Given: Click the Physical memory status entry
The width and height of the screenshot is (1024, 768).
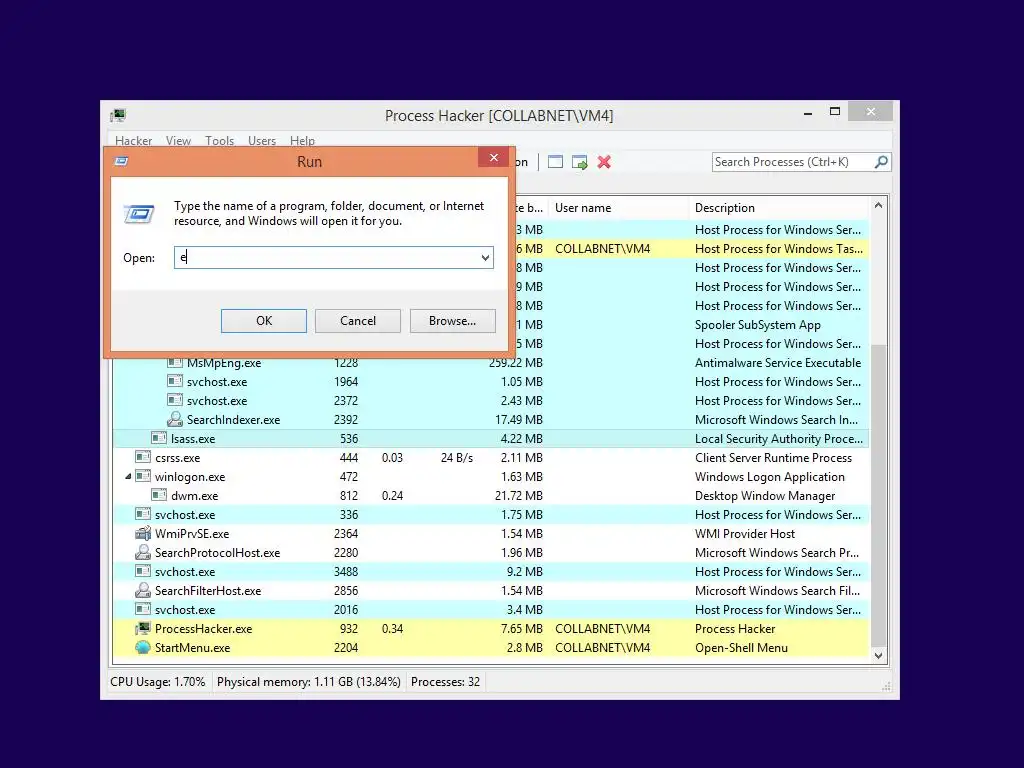Looking at the screenshot, I should (308, 681).
